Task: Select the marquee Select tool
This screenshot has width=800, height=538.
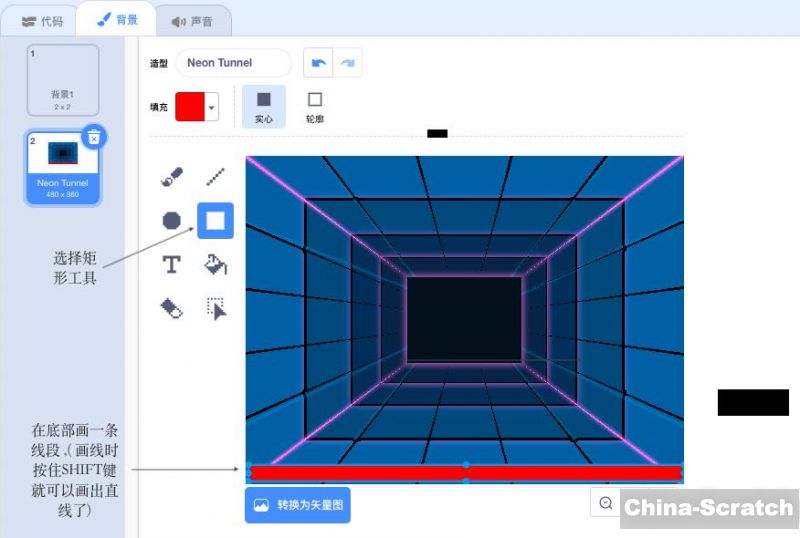Action: [215, 308]
